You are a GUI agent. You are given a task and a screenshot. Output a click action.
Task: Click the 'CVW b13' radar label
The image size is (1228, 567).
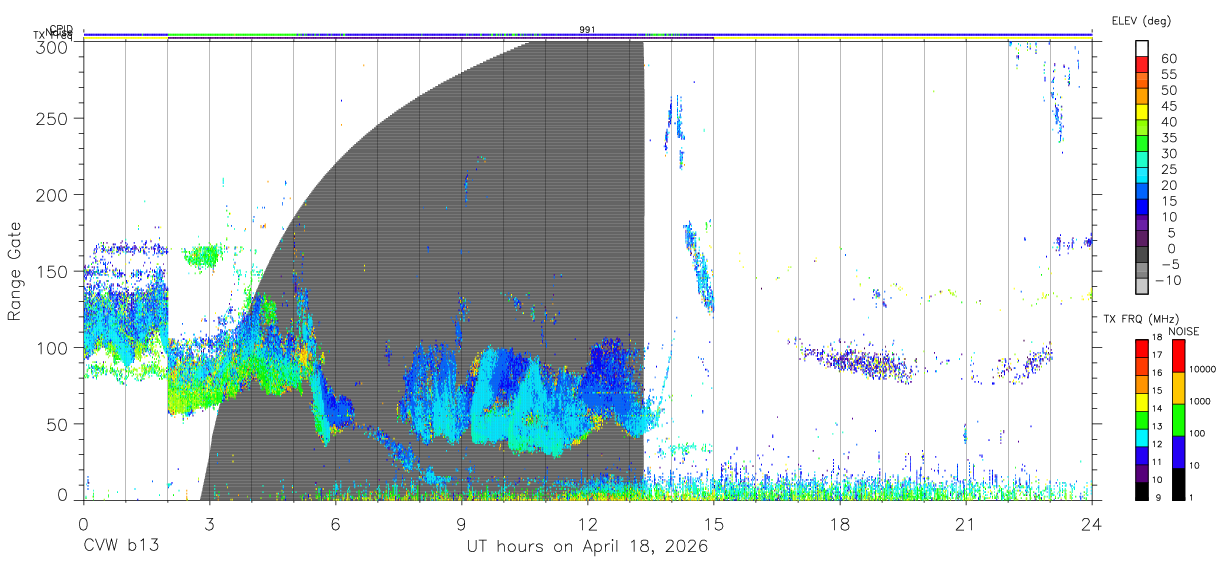tap(121, 547)
